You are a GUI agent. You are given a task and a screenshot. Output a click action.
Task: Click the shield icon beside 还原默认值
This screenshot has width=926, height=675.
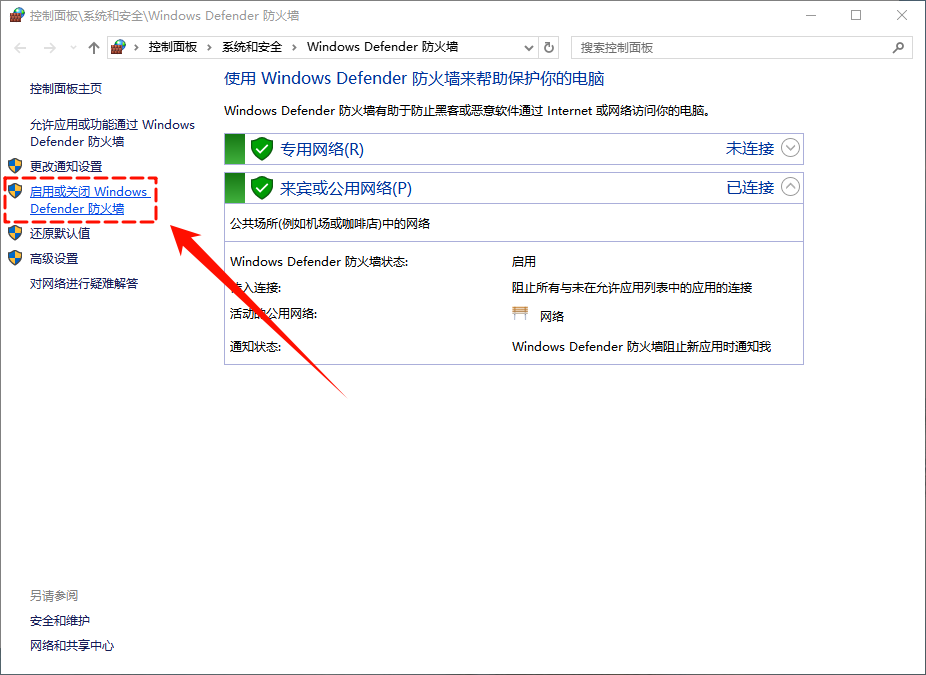coord(14,234)
